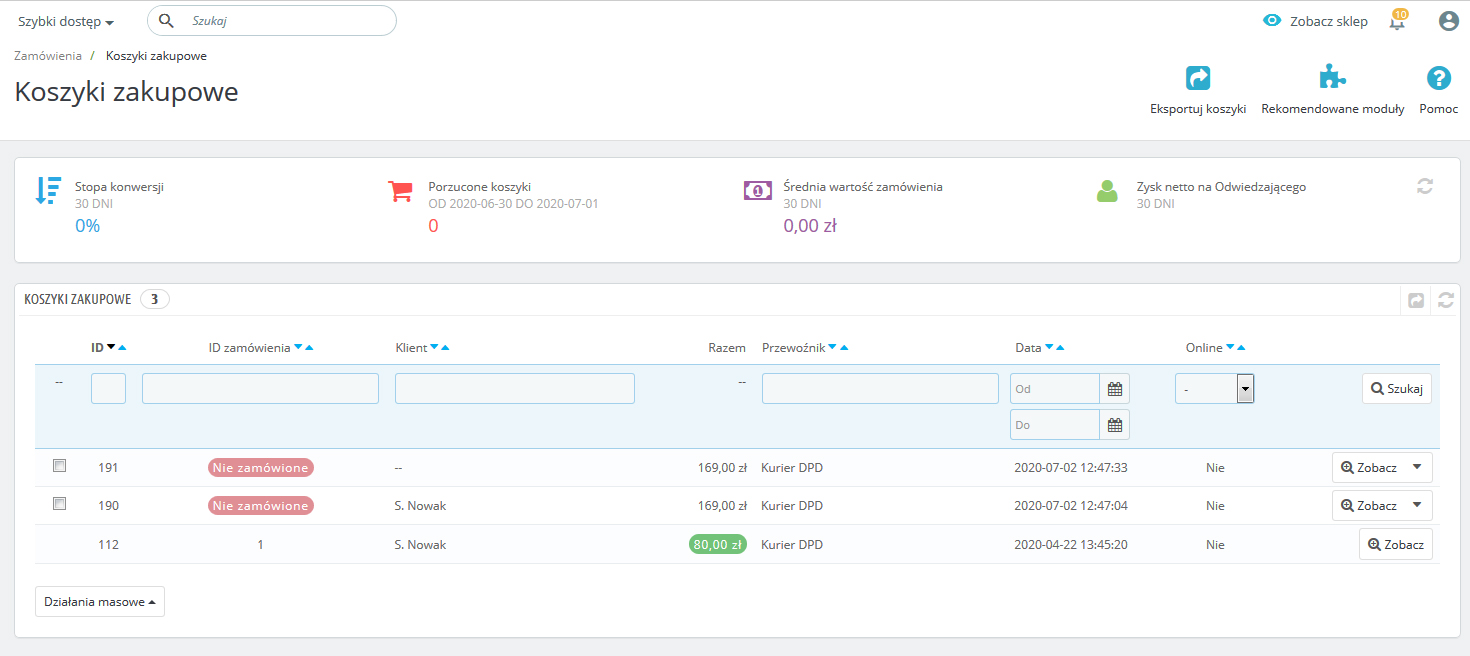
Task: Refresh the KPI statistics panel
Action: click(1425, 186)
